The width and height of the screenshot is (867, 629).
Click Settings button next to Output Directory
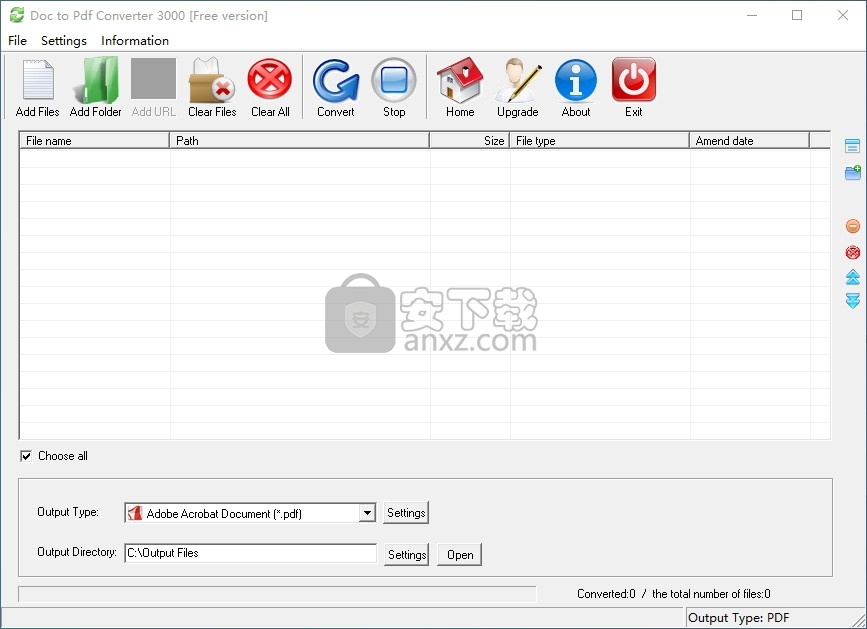pyautogui.click(x=406, y=554)
